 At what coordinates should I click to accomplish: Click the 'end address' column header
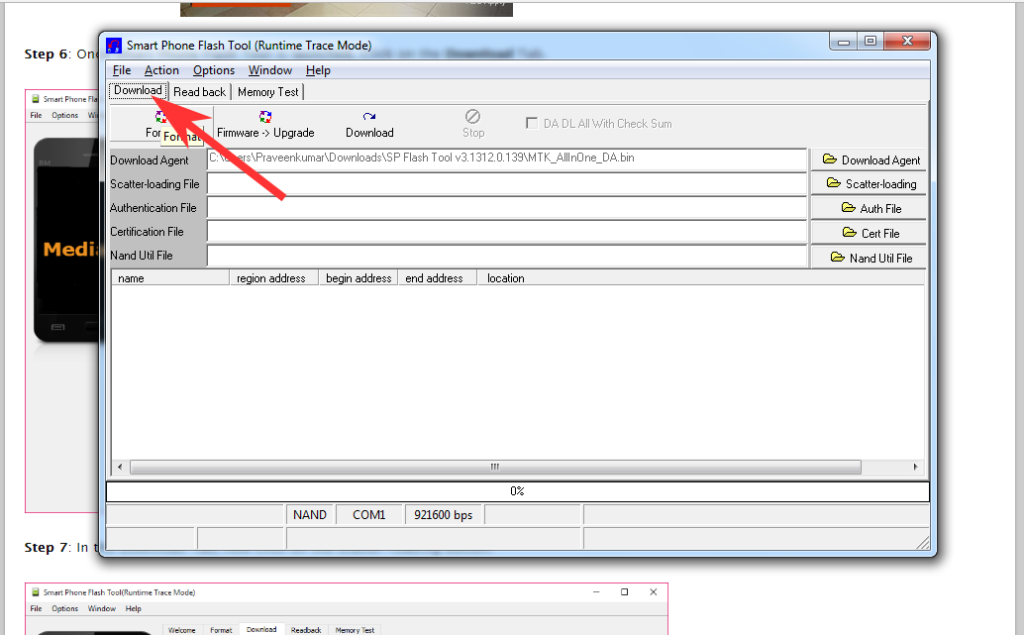437,278
